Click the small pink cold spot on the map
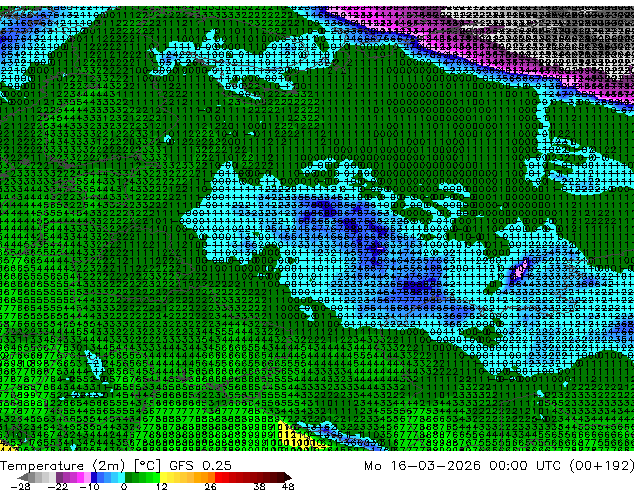 coord(519,270)
